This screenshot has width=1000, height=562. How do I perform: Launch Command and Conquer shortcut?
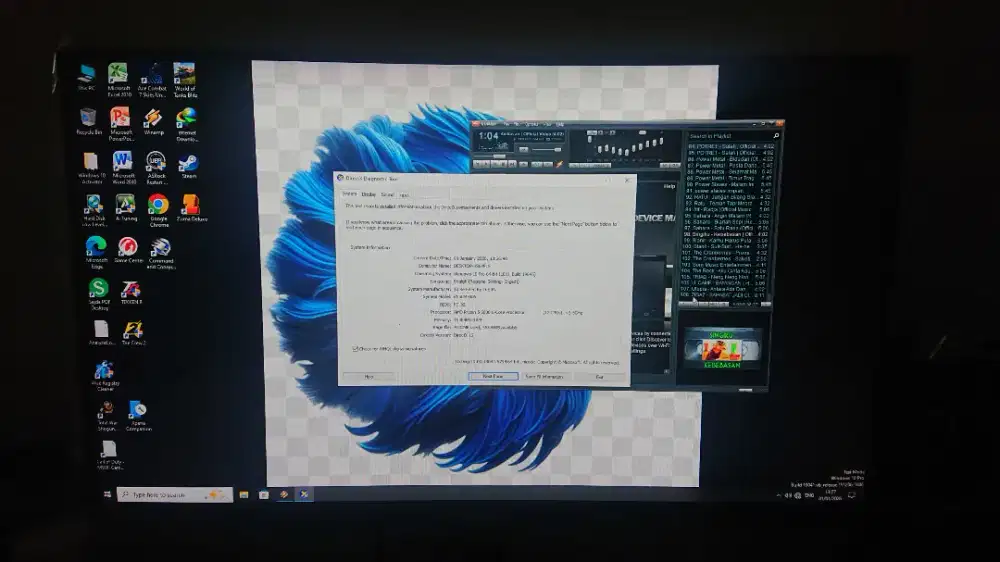(x=161, y=253)
